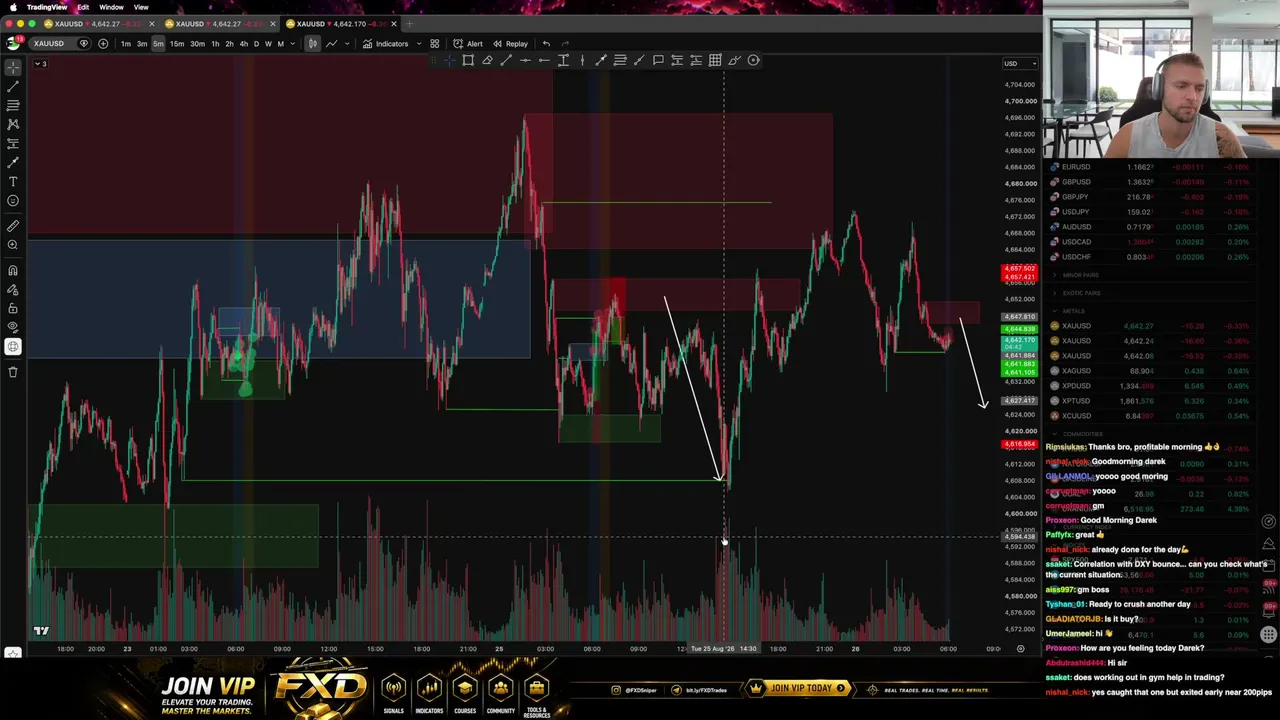
Task: Undo the last chart action
Action: click(546, 44)
